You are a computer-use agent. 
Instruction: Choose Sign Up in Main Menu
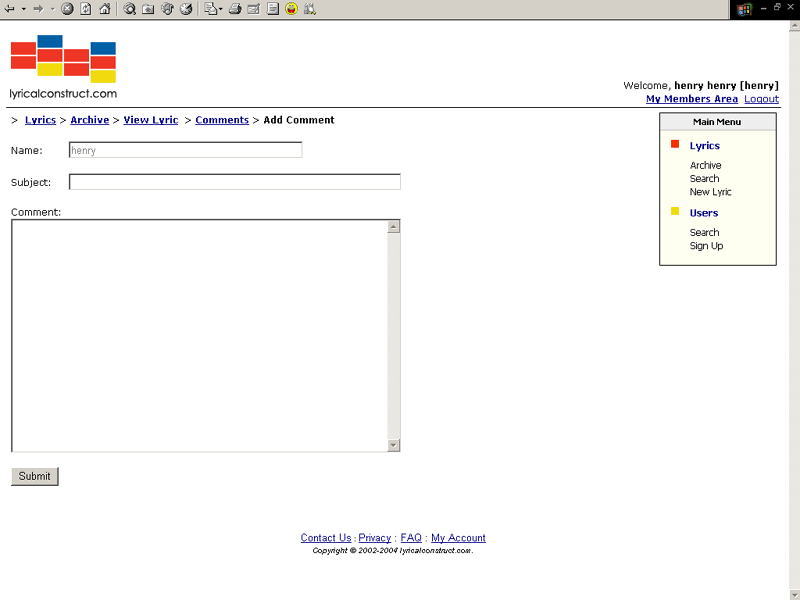click(x=706, y=246)
